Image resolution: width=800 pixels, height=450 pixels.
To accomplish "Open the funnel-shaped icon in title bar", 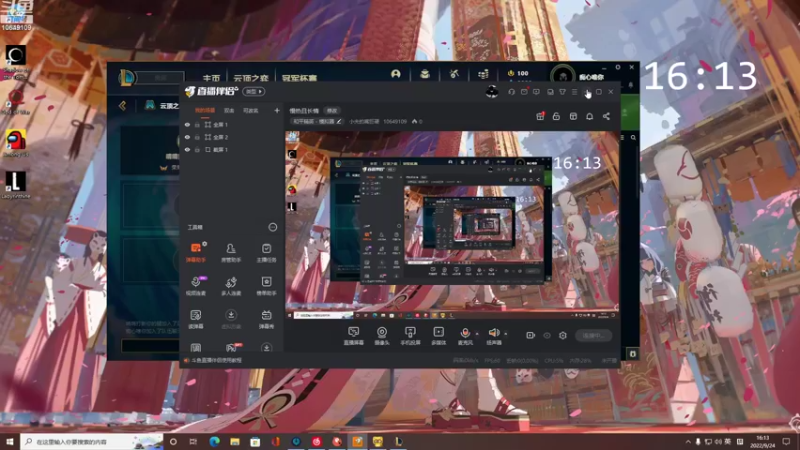I will (x=562, y=92).
